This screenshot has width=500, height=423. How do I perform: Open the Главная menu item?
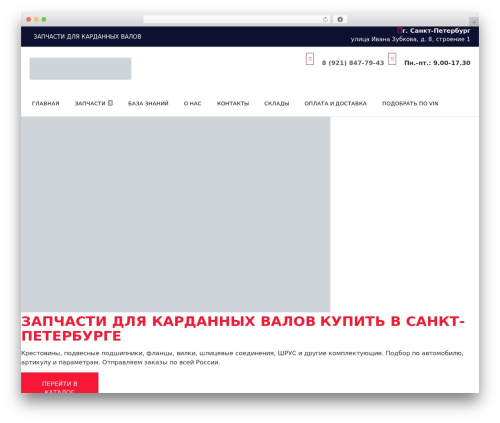pyautogui.click(x=45, y=103)
